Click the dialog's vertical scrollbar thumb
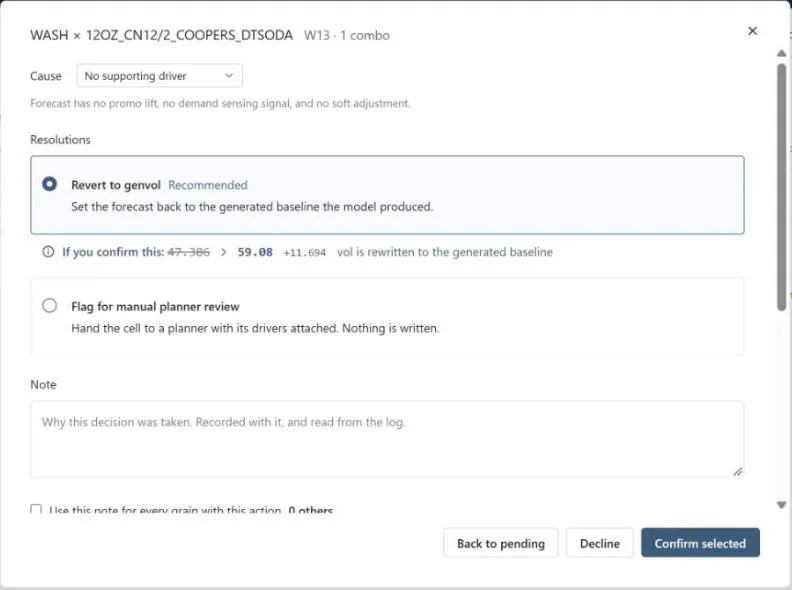This screenshot has width=792, height=590. pos(781,187)
